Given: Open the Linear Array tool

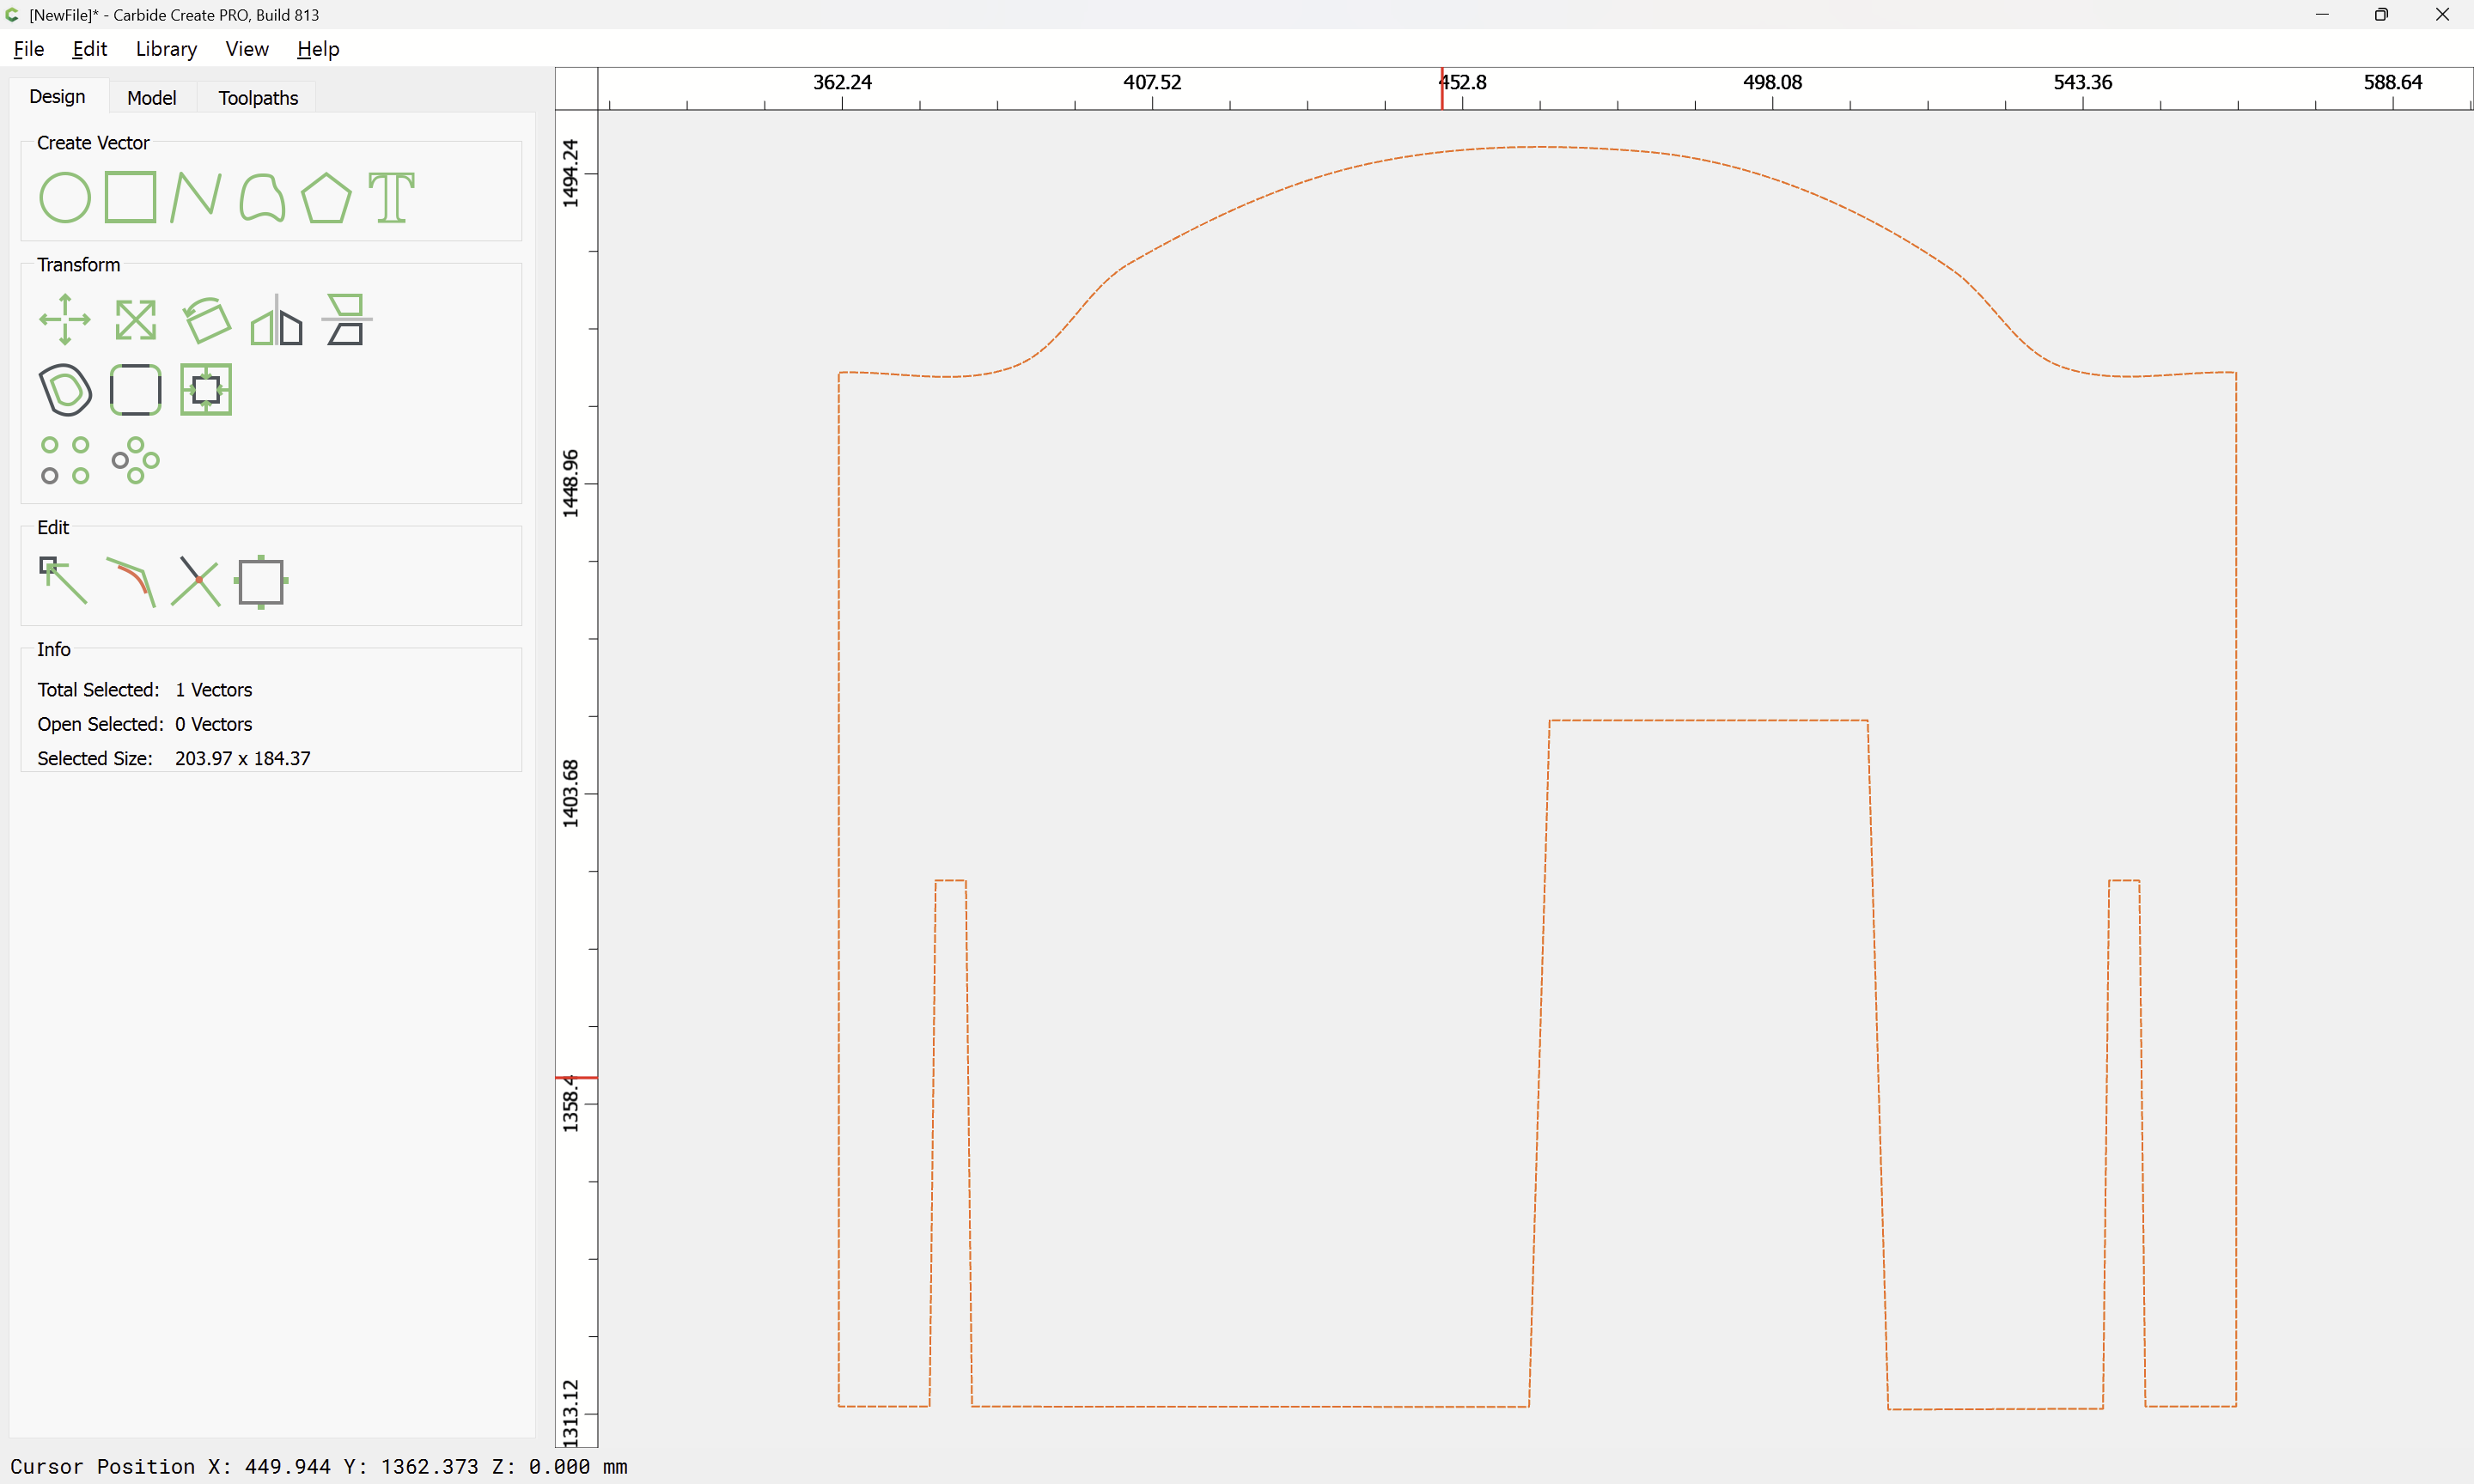Looking at the screenshot, I should (65, 460).
